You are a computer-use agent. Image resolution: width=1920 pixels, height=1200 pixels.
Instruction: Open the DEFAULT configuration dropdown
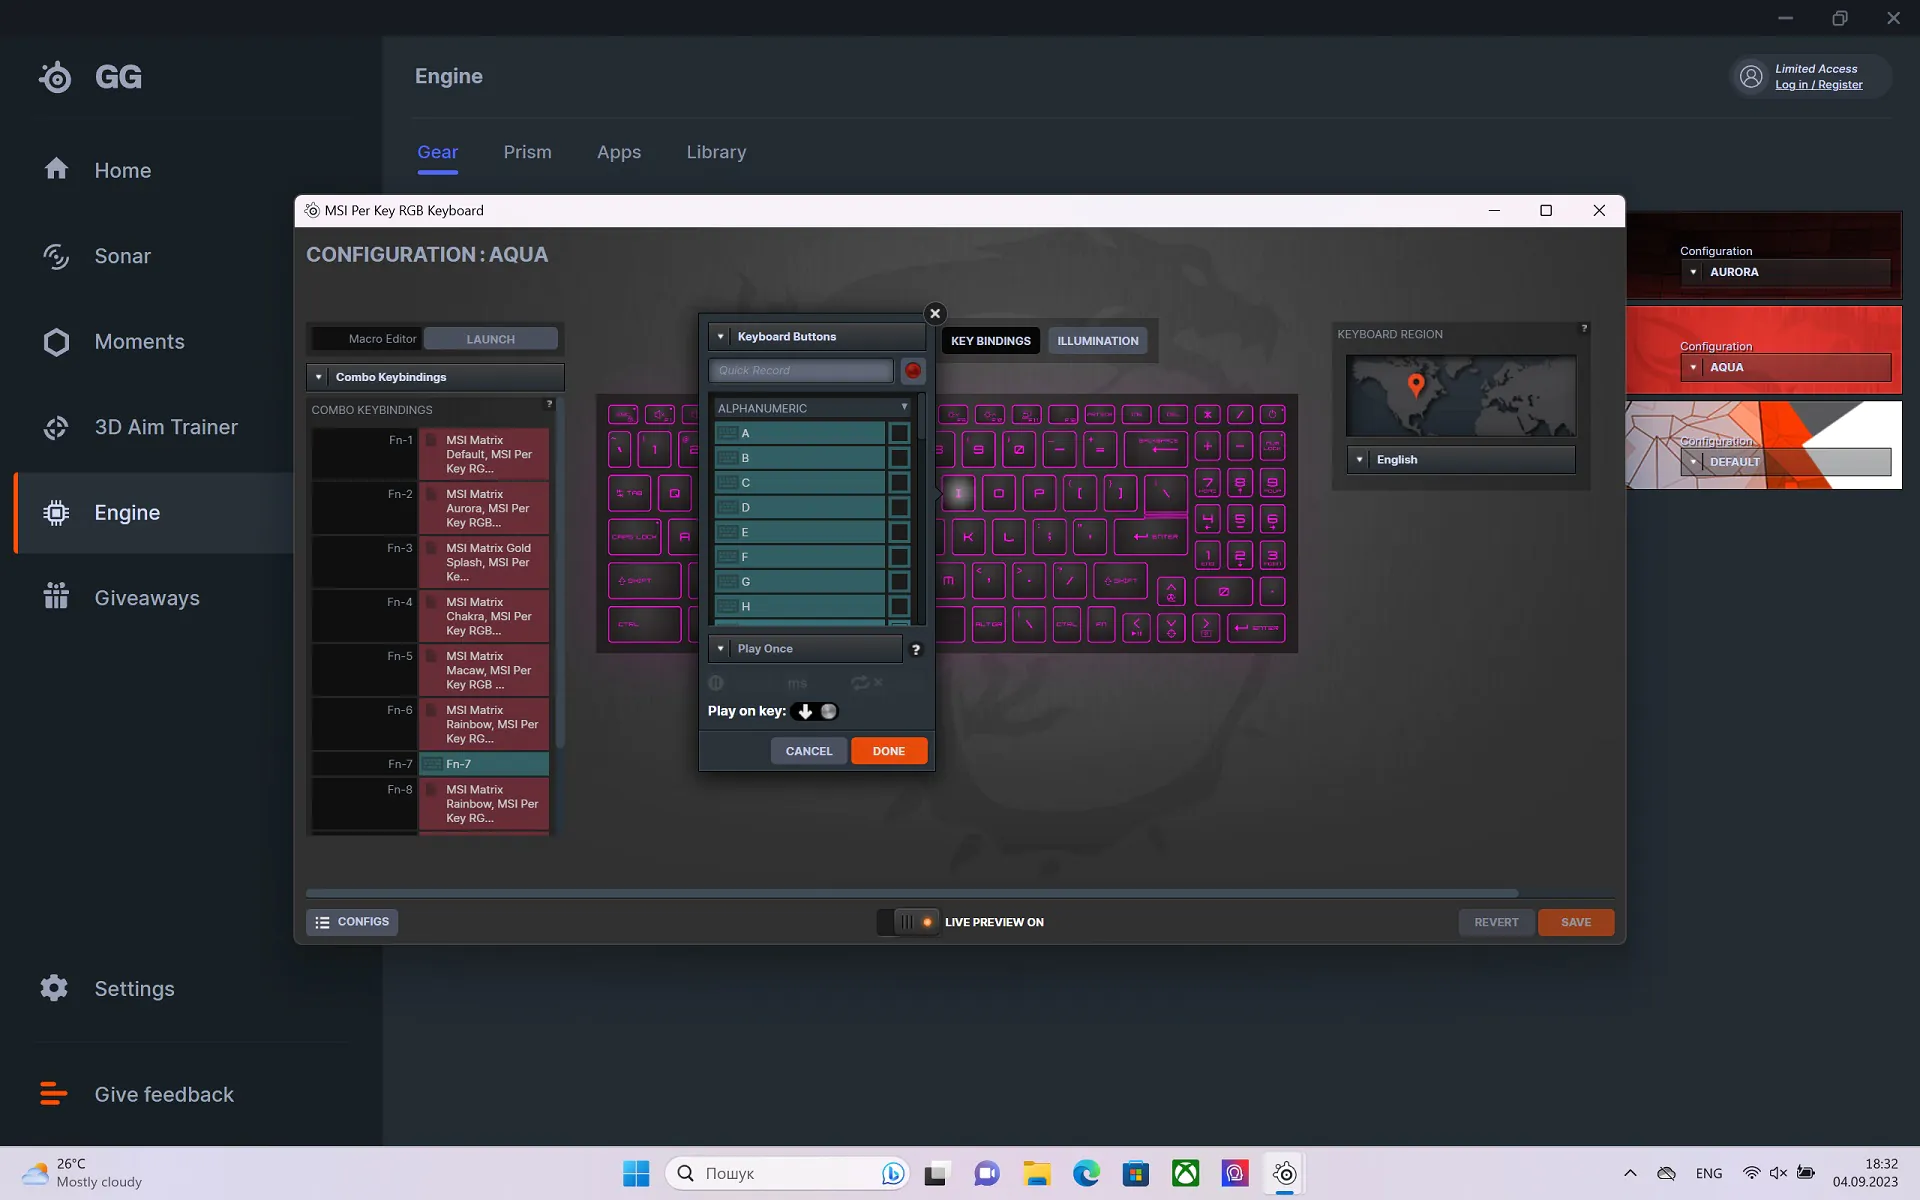1785,462
